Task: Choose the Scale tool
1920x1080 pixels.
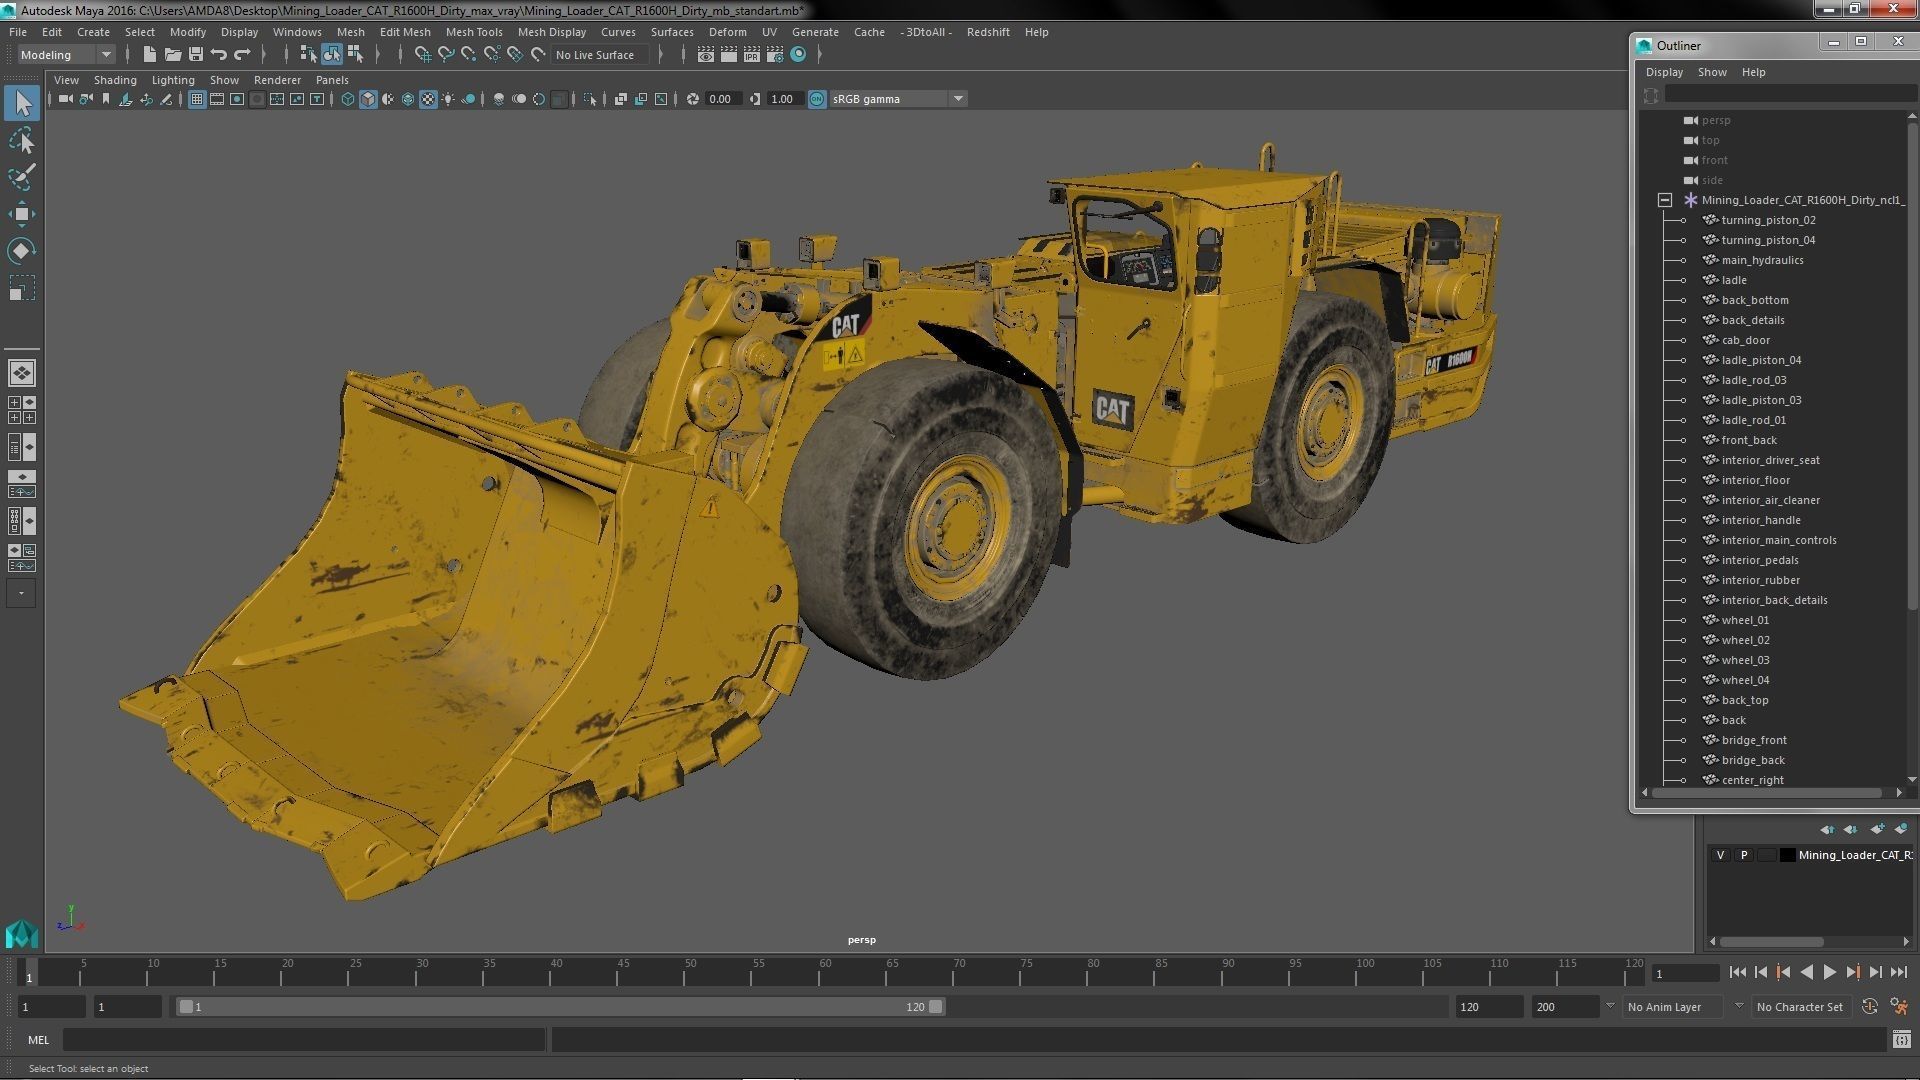Action: pos(22,288)
